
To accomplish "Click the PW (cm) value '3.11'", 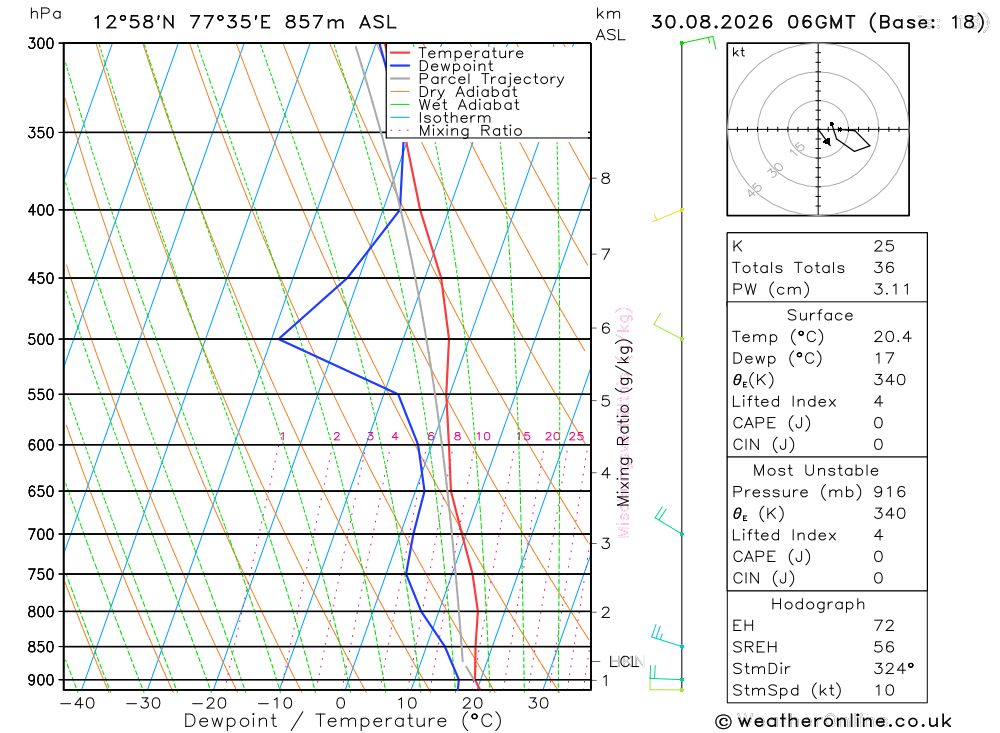I will coord(892,290).
